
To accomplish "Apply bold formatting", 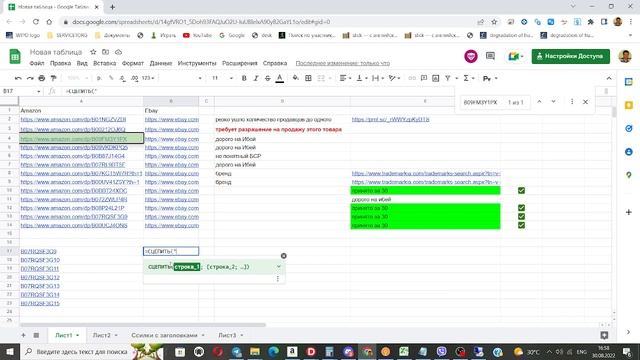I will pyautogui.click(x=244, y=78).
